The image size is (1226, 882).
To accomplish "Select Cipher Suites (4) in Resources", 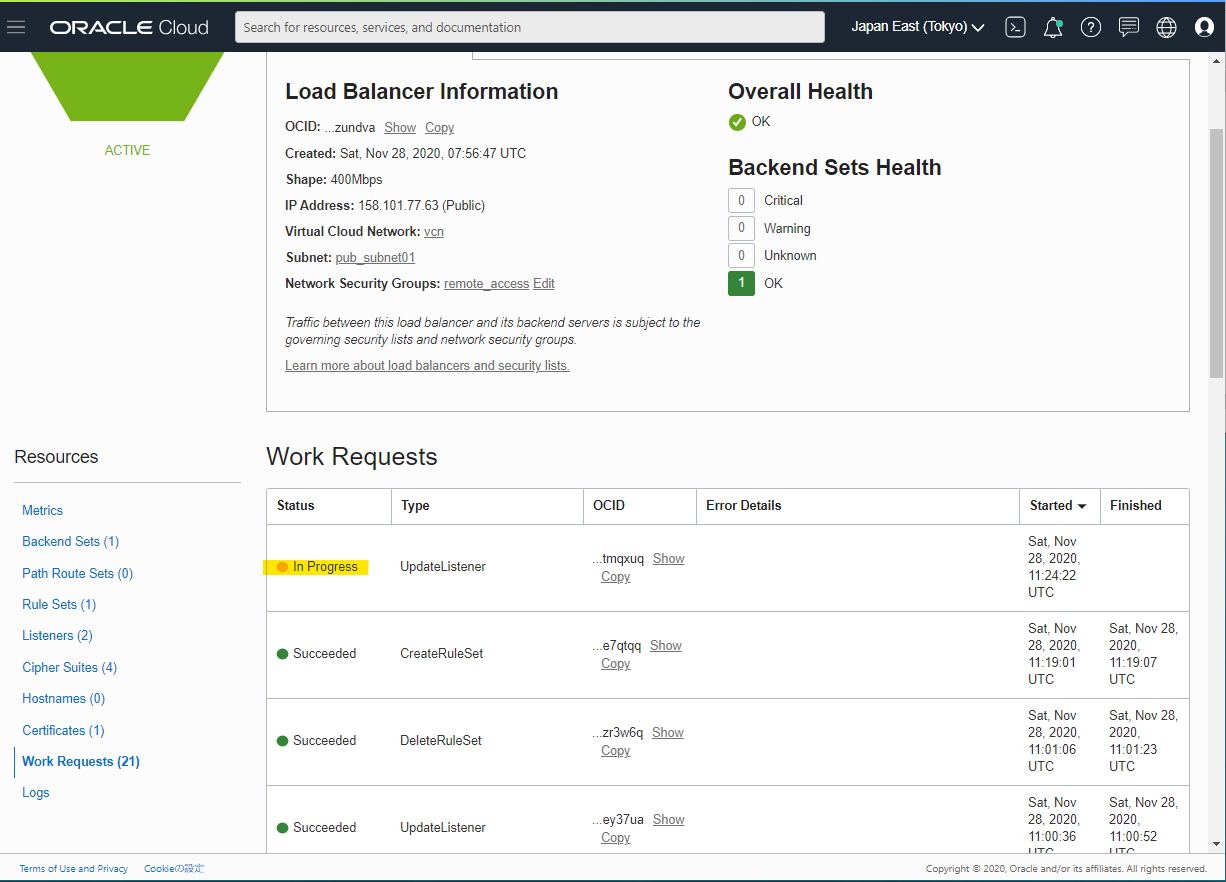I will click(70, 667).
